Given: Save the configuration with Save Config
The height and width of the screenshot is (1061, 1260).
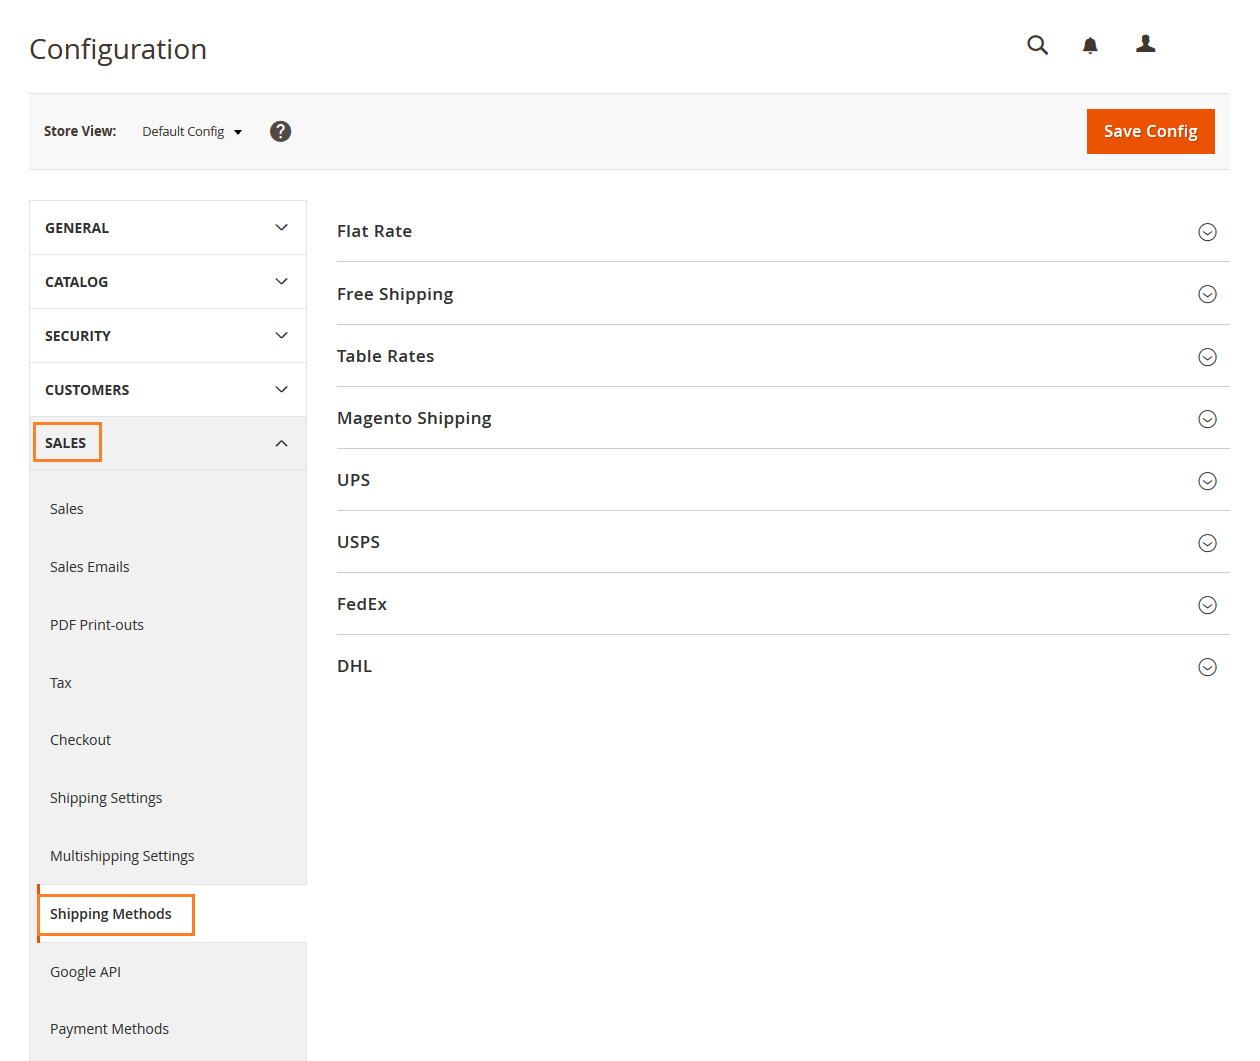Looking at the screenshot, I should tap(1151, 131).
